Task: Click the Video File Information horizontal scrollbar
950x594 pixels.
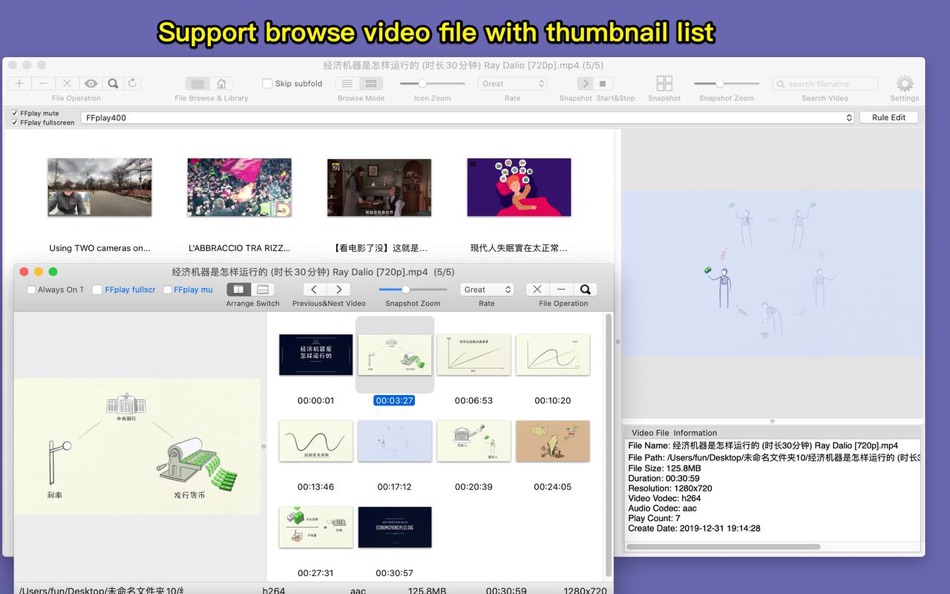Action: tap(723, 547)
